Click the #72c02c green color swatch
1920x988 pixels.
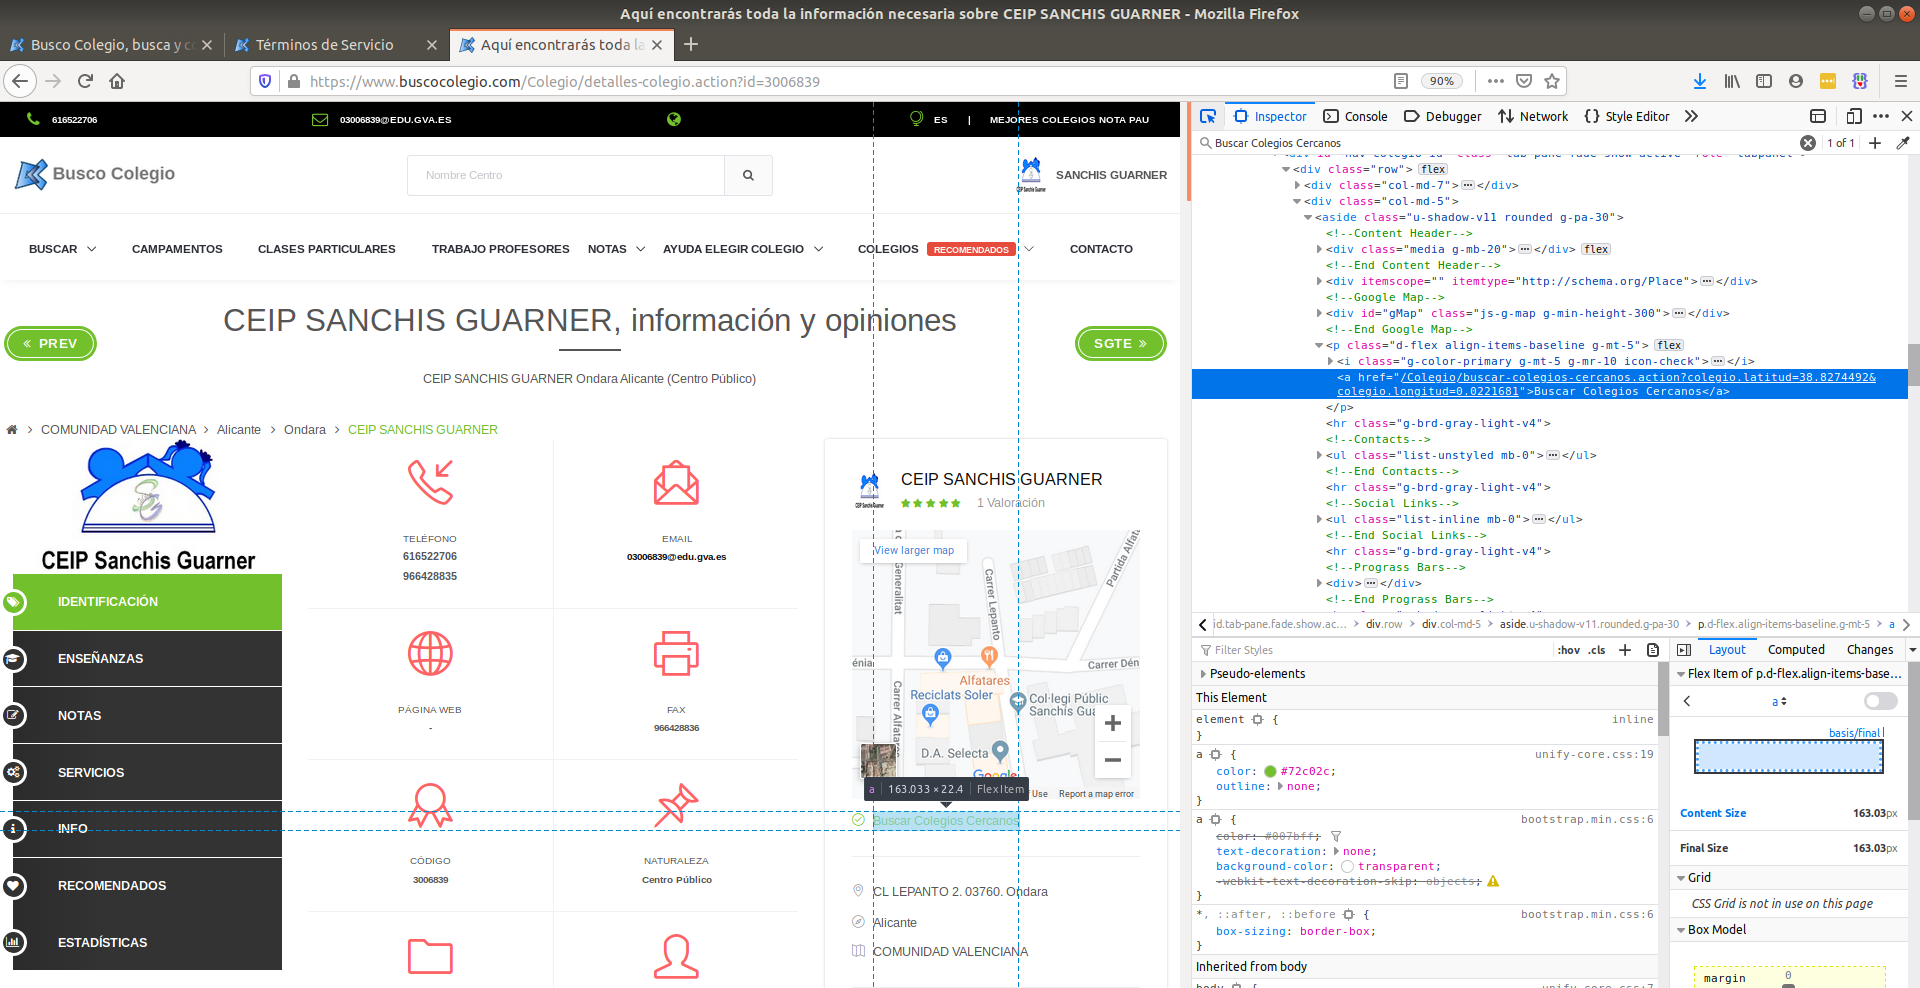pyautogui.click(x=1270, y=771)
